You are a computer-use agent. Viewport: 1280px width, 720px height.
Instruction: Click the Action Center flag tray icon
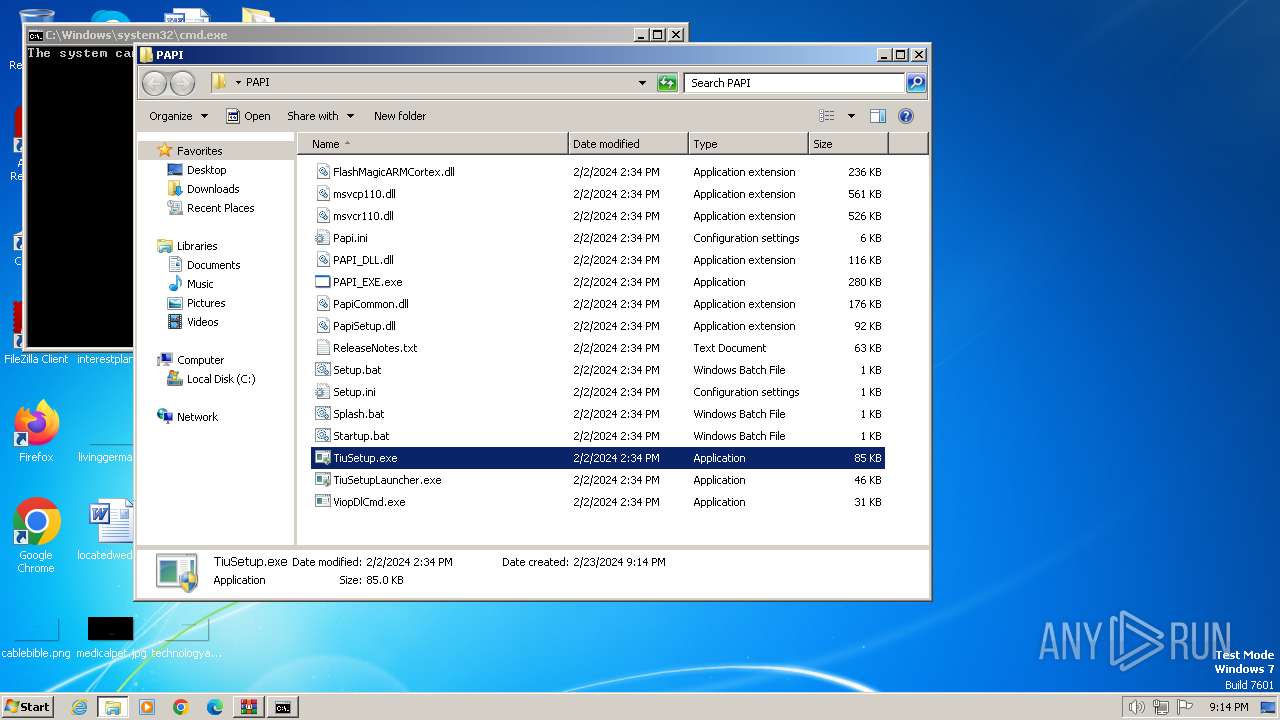(x=1185, y=707)
